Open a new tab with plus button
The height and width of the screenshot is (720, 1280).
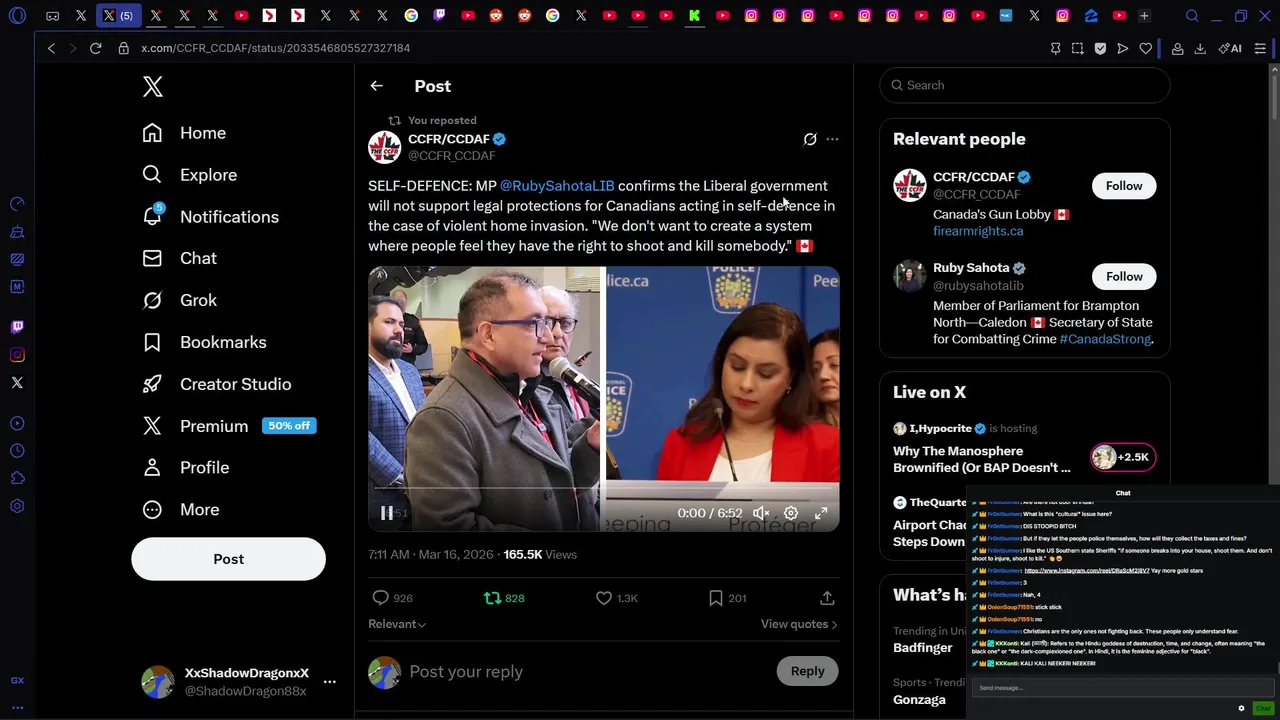1144,16
